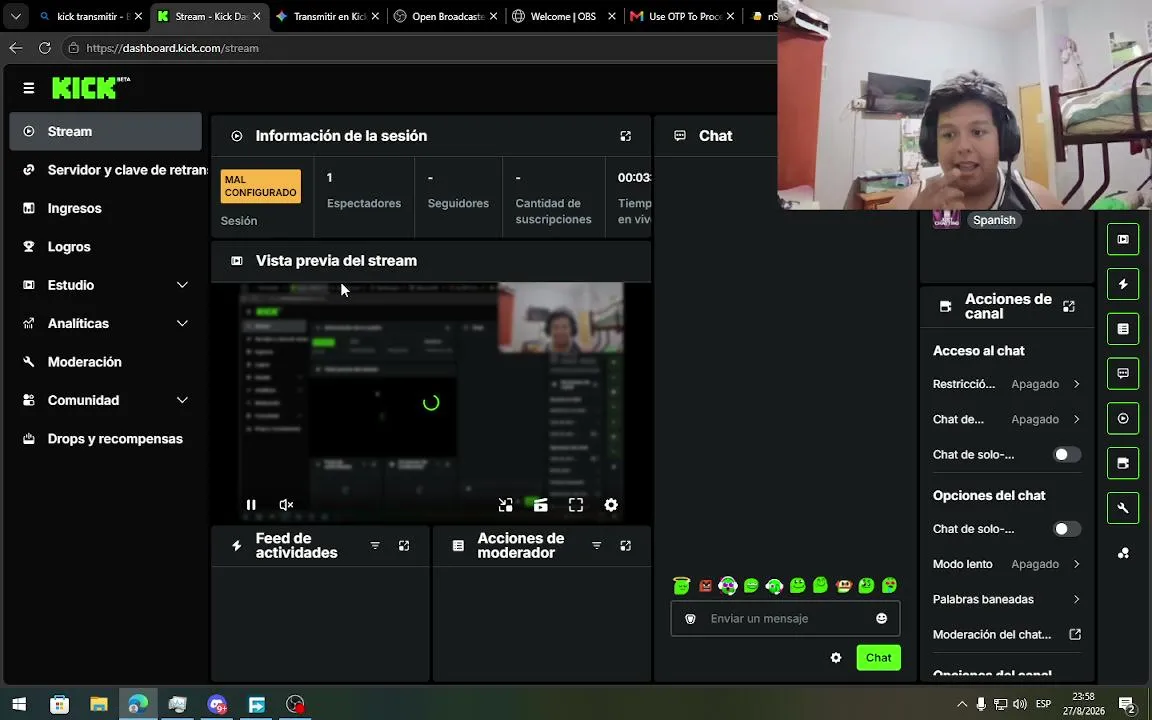This screenshot has height=720, width=1152.
Task: Switch to the Welcome | OBS tab
Action: coord(563,16)
